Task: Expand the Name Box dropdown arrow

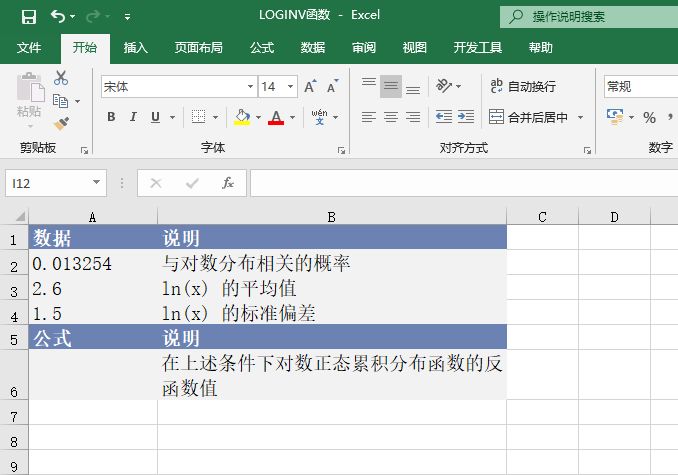Action: (97, 183)
